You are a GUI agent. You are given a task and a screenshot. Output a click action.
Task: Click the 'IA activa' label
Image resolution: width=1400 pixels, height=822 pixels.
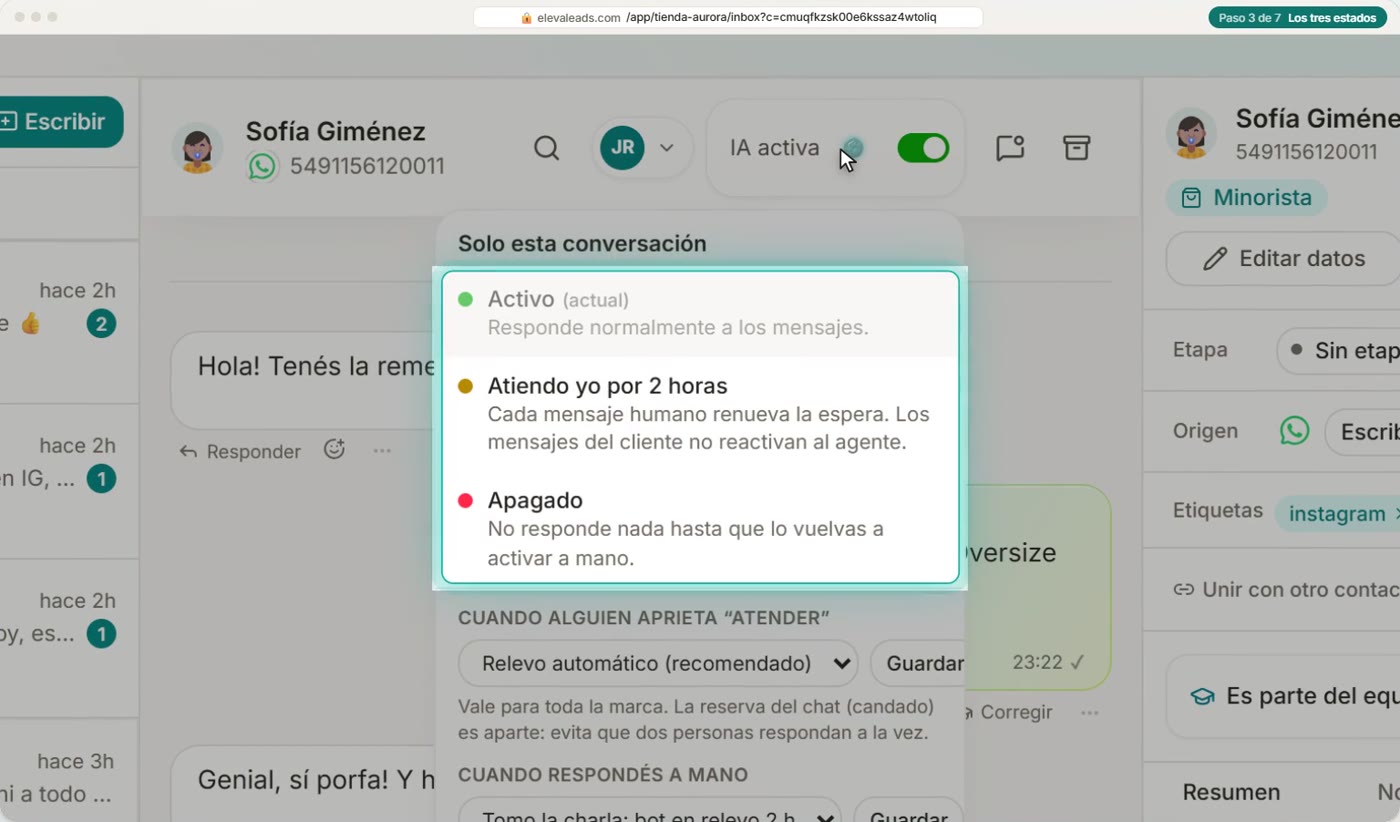[x=774, y=148]
